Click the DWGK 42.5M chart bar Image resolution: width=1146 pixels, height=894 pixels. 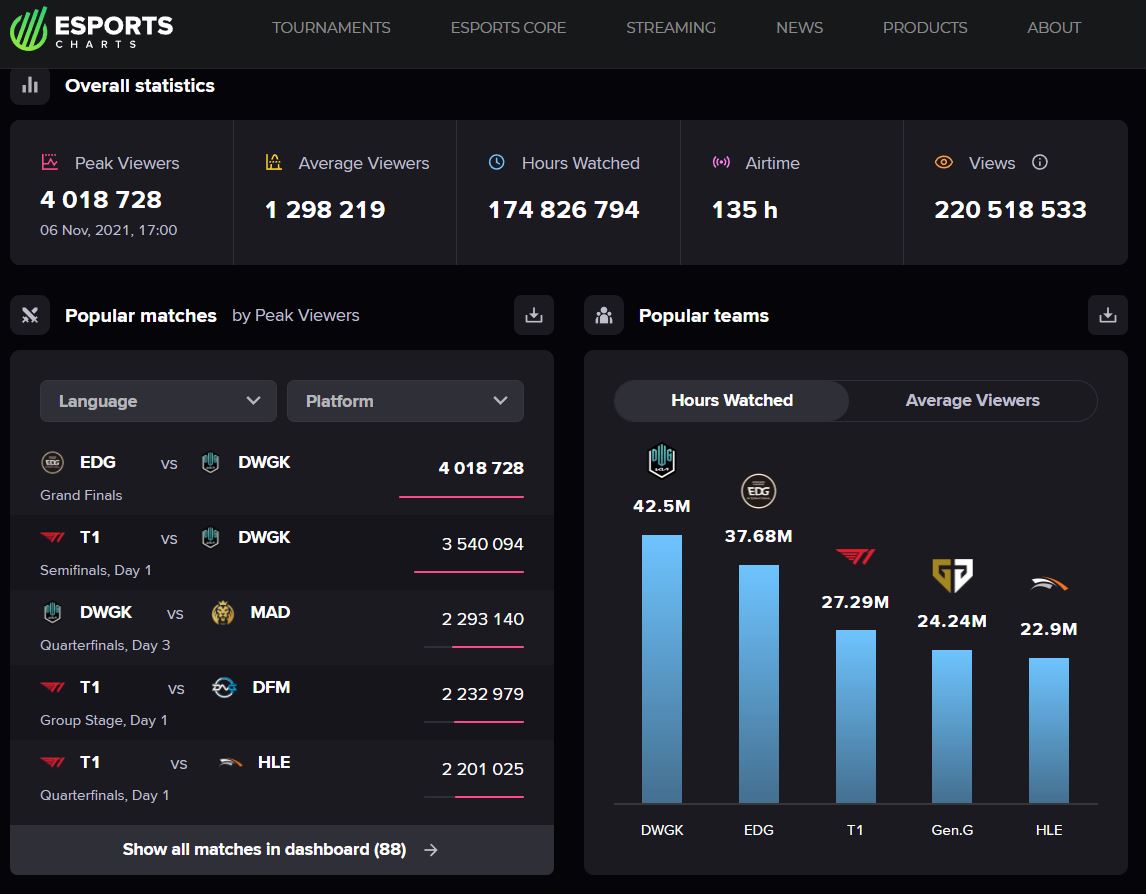point(661,669)
